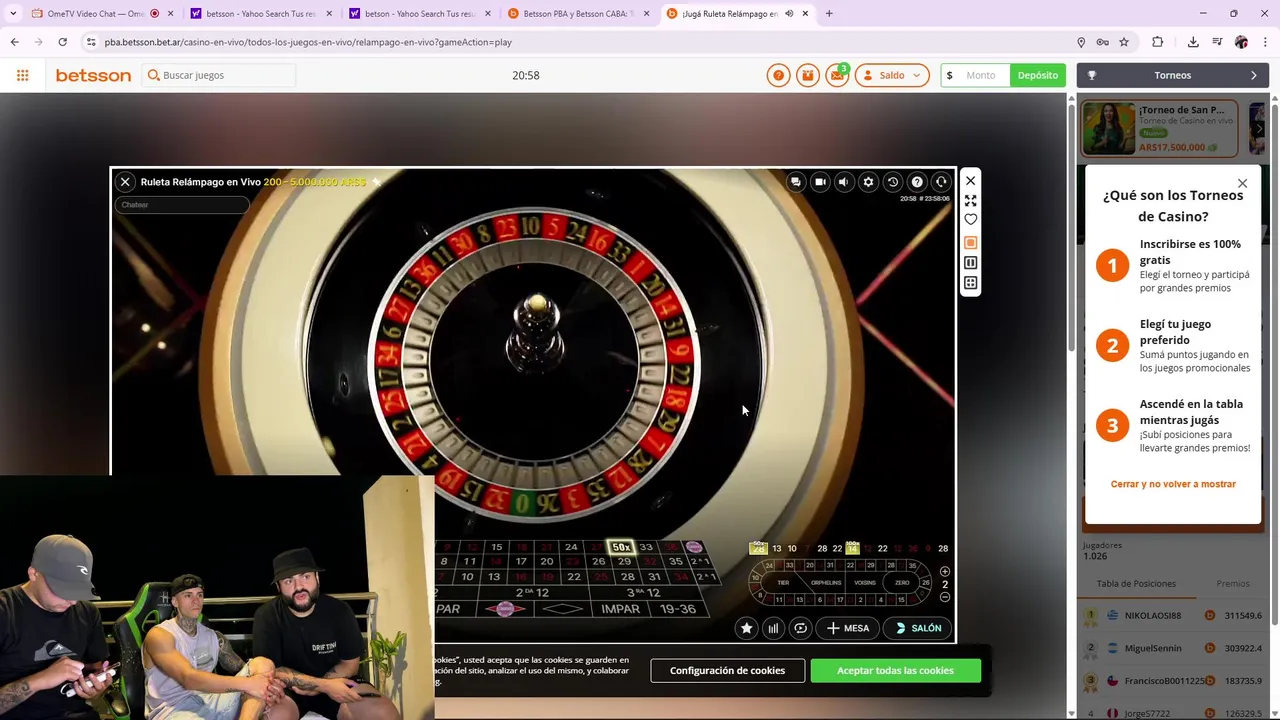Switch to Tabla de Posiciones tab
Image resolution: width=1280 pixels, height=720 pixels.
point(1136,583)
